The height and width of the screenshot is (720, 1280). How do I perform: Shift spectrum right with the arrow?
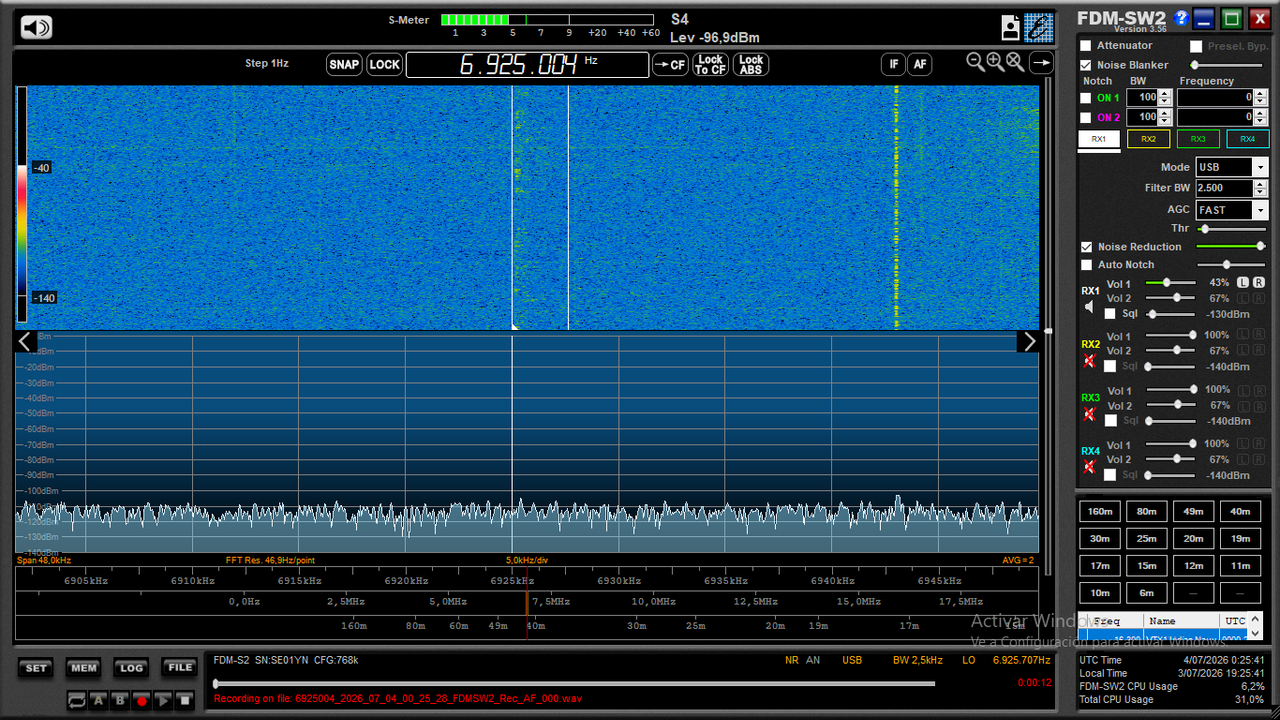pyautogui.click(x=1028, y=342)
